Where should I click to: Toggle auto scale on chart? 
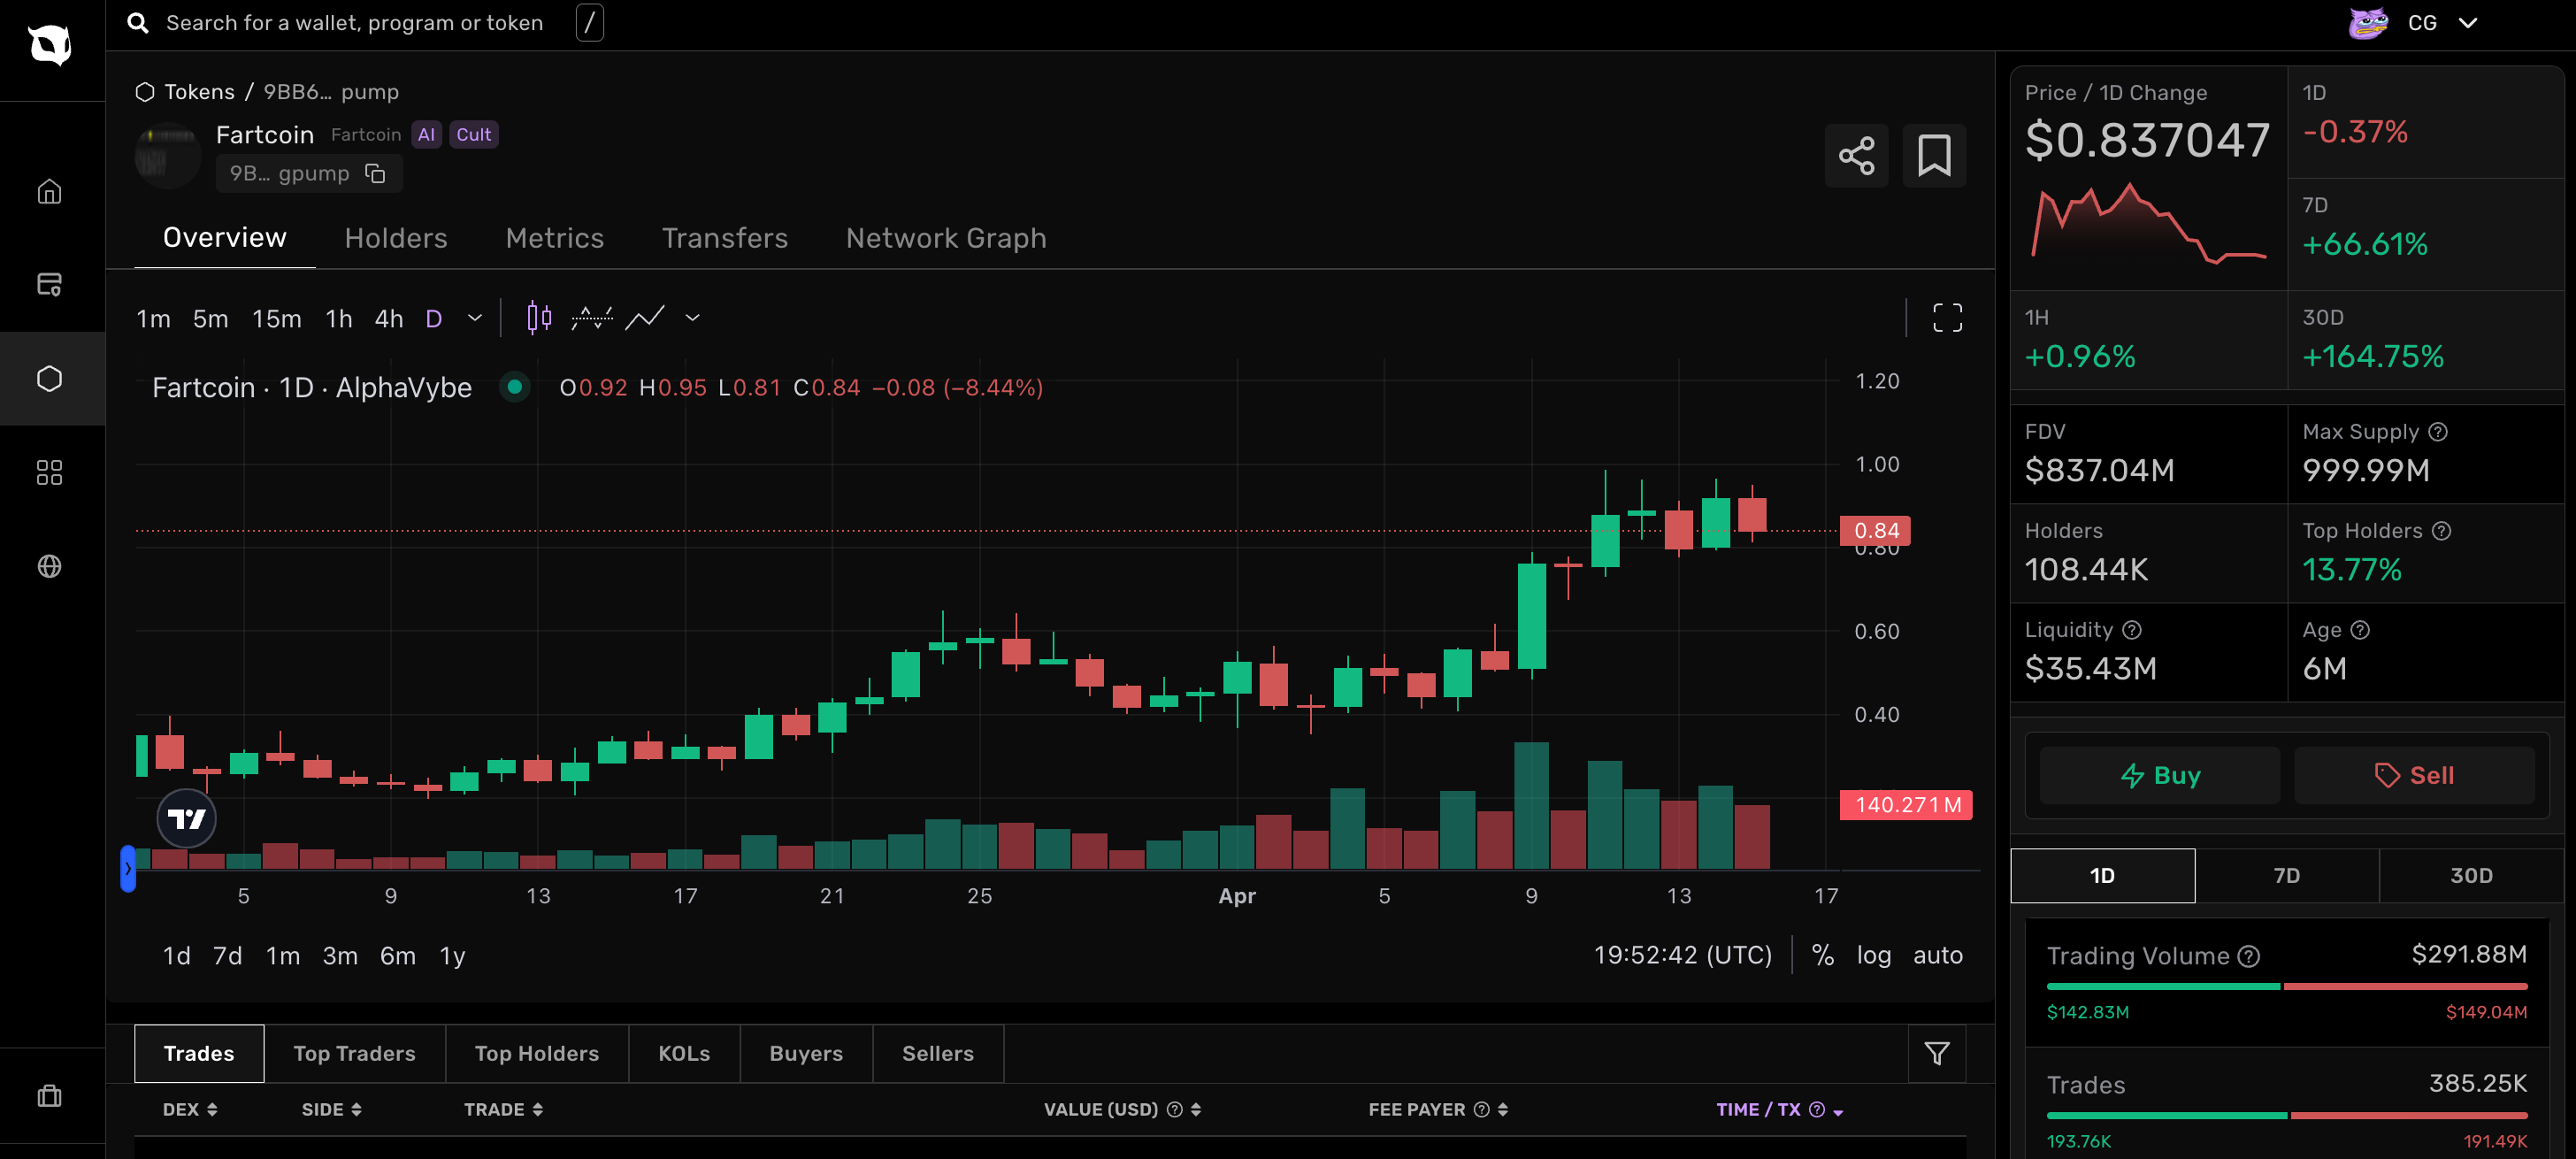click(1937, 955)
